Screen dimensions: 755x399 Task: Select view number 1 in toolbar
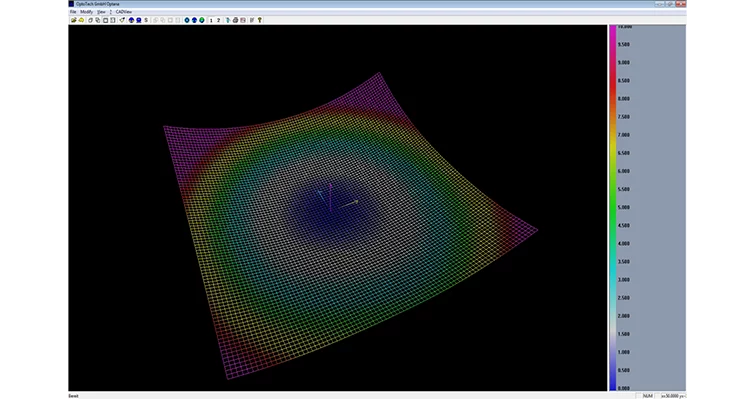click(x=211, y=20)
